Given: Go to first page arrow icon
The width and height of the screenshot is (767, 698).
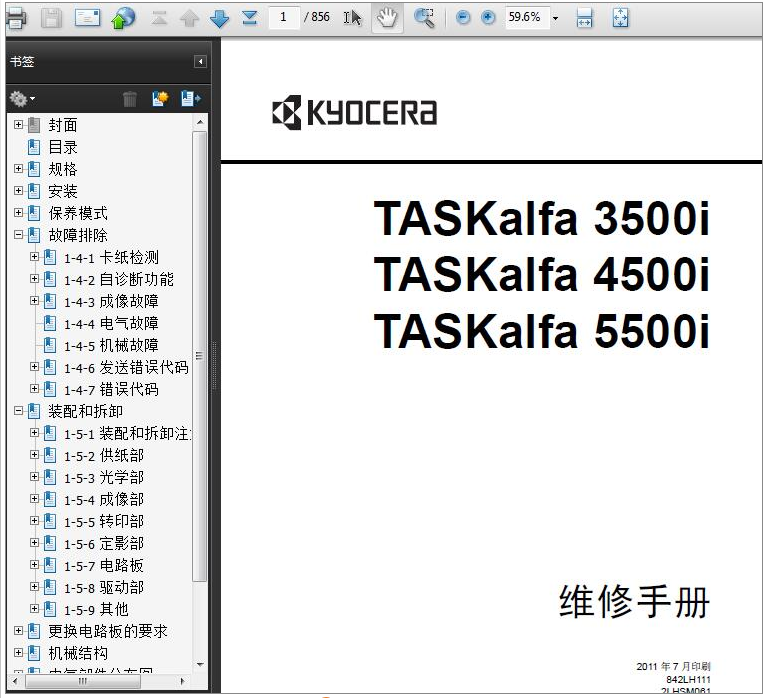Looking at the screenshot, I should 159,18.
